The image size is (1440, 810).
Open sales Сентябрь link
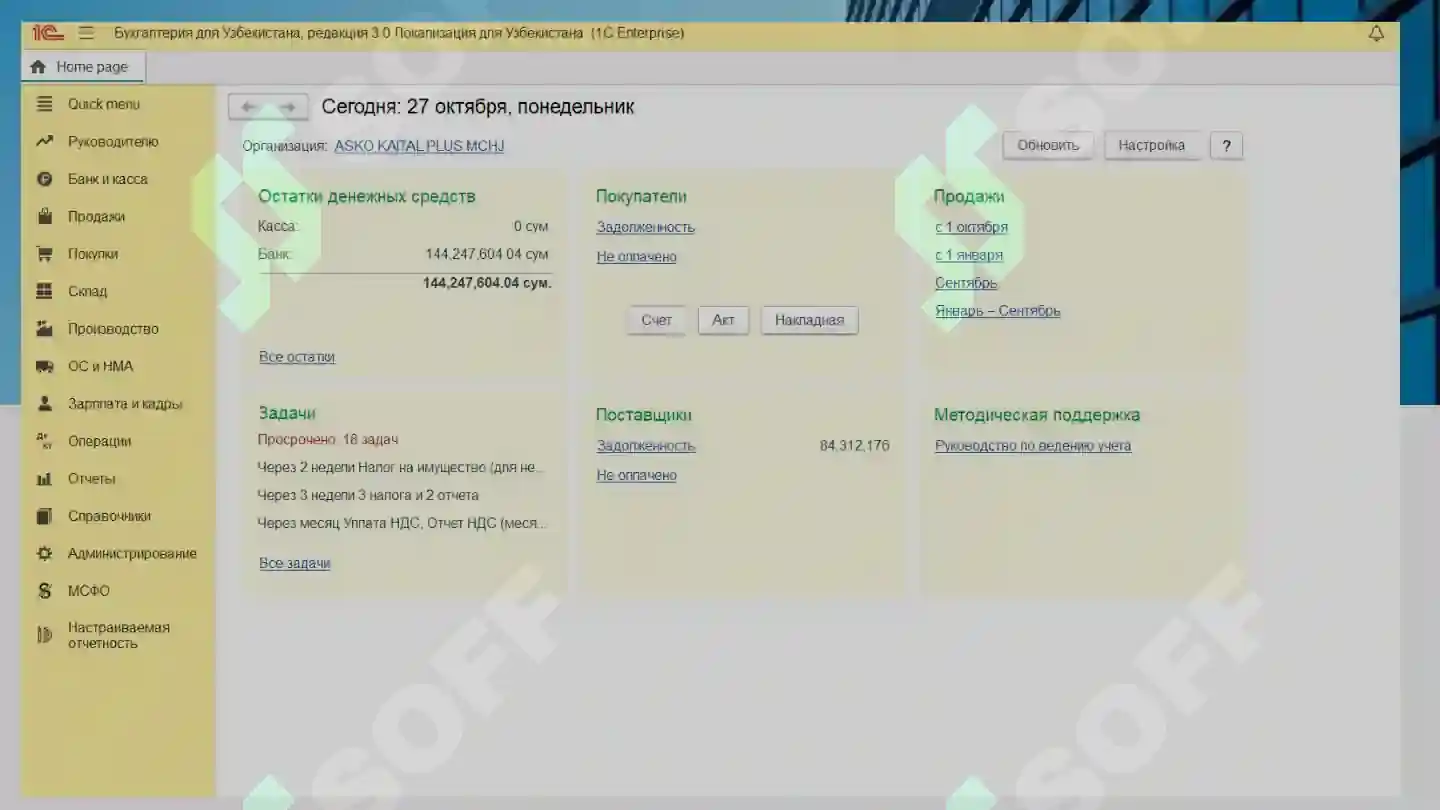966,283
